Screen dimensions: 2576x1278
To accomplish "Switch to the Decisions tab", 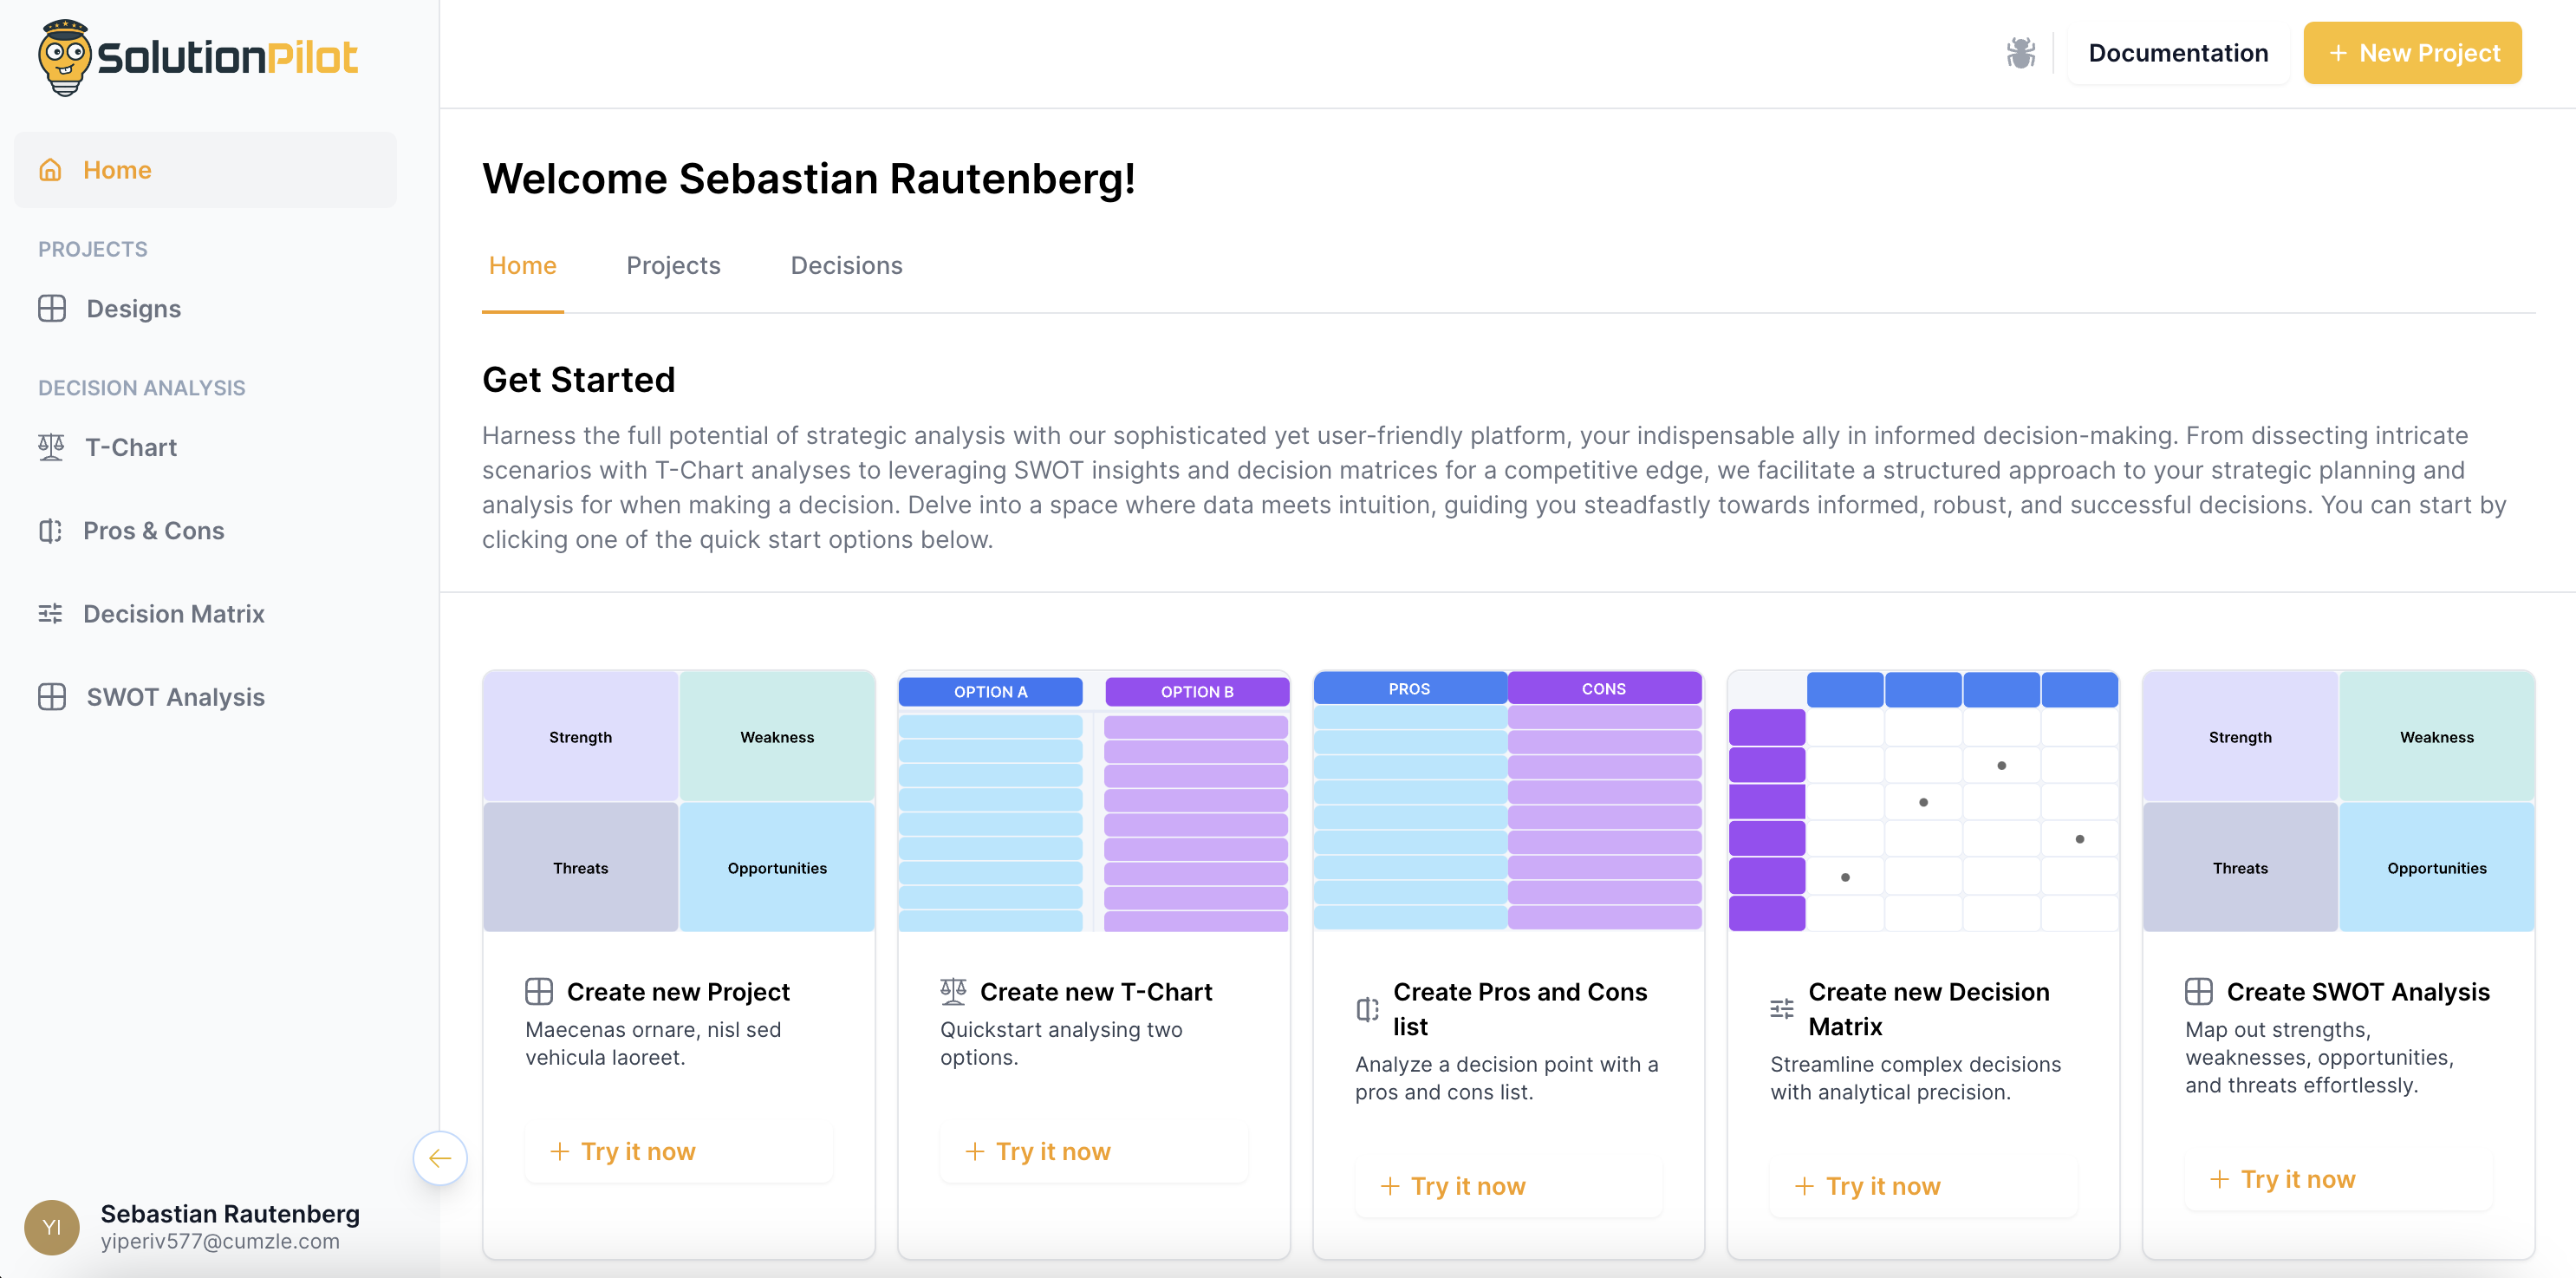I will coord(846,265).
